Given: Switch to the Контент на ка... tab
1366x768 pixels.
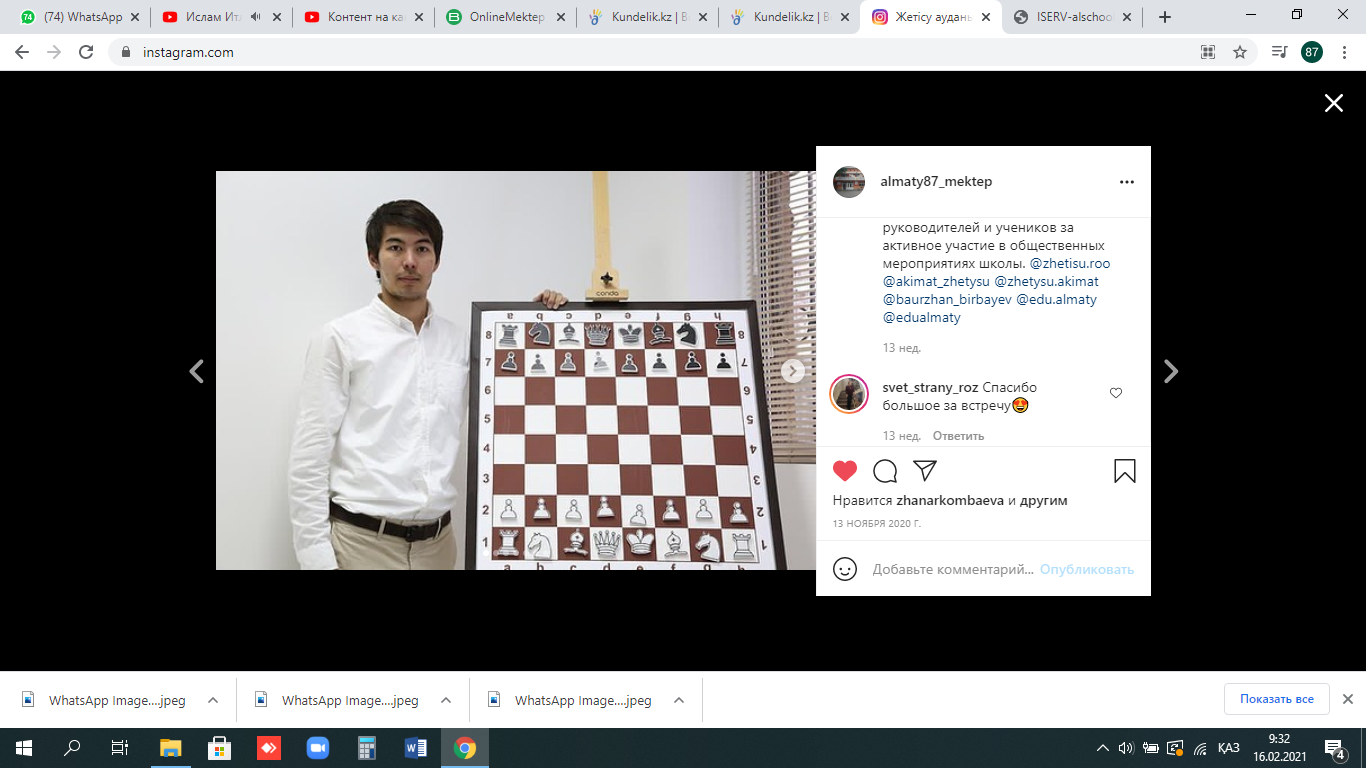Looking at the screenshot, I should 364,17.
